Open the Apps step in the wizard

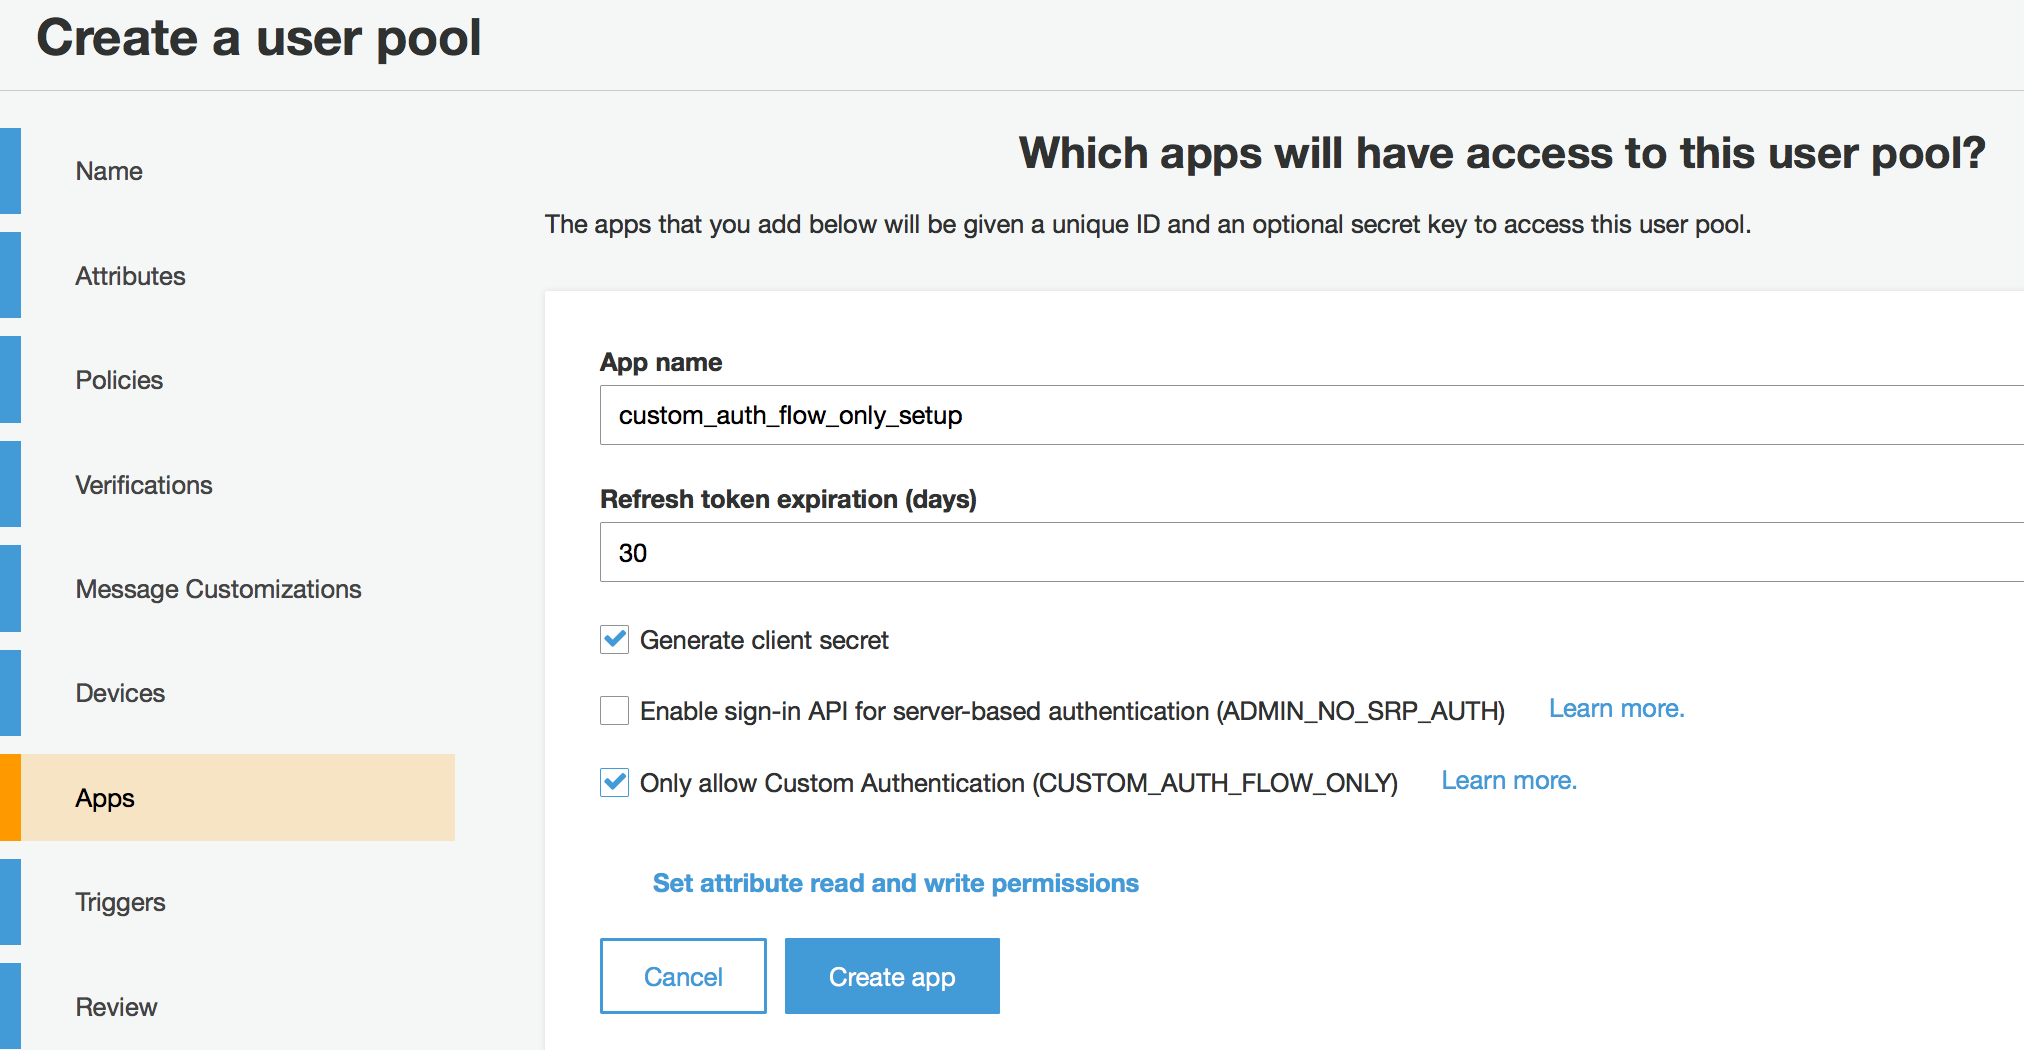pos(104,797)
